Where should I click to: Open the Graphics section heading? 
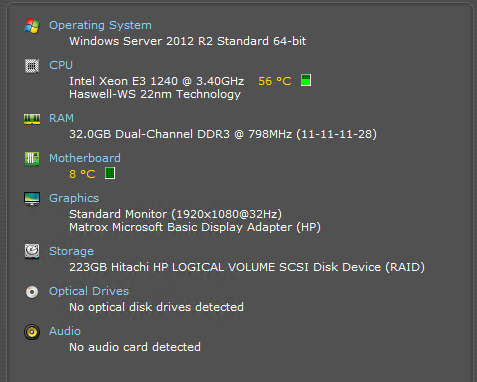click(x=74, y=198)
